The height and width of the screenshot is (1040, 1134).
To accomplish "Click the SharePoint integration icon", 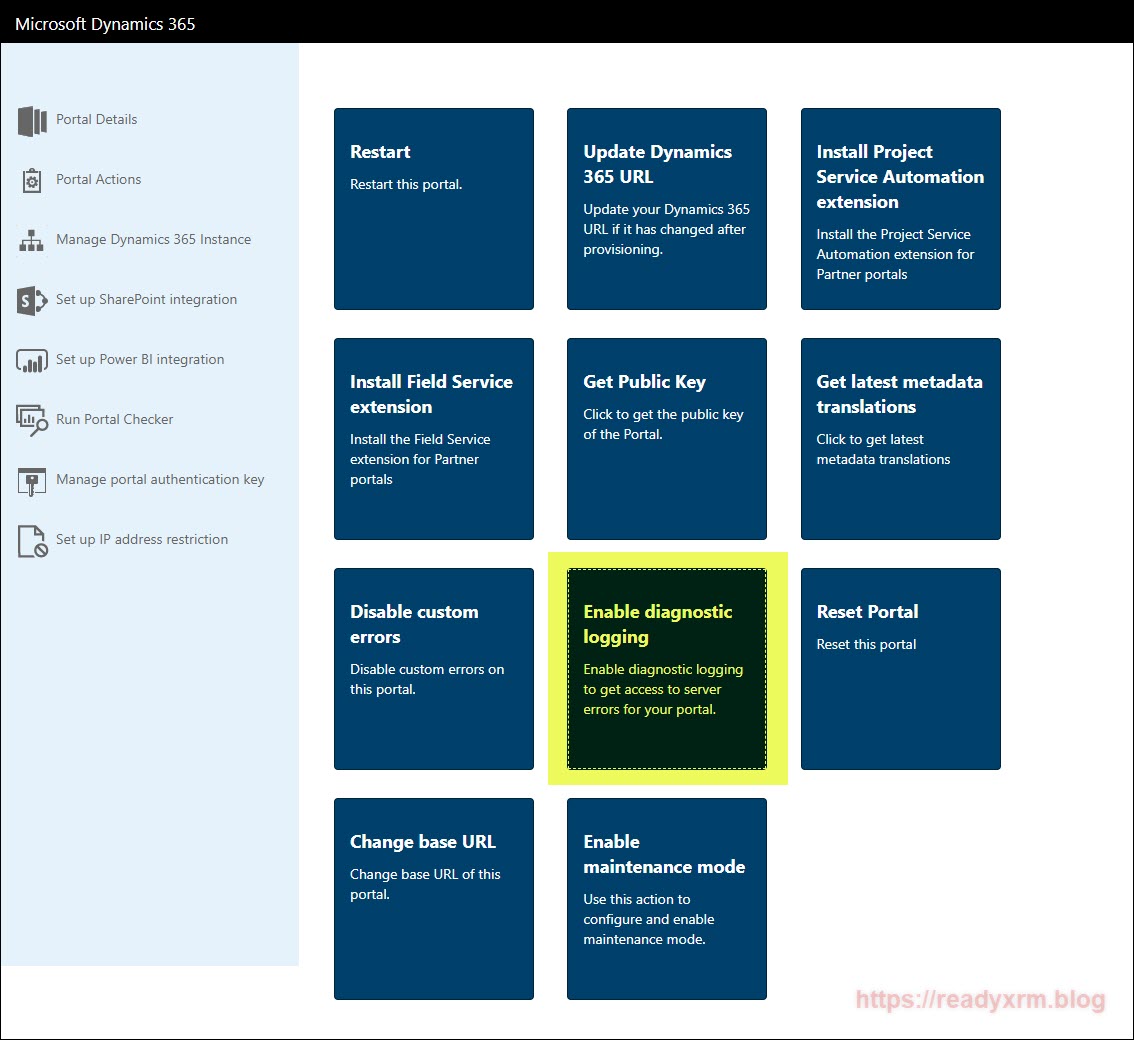I will point(32,301).
